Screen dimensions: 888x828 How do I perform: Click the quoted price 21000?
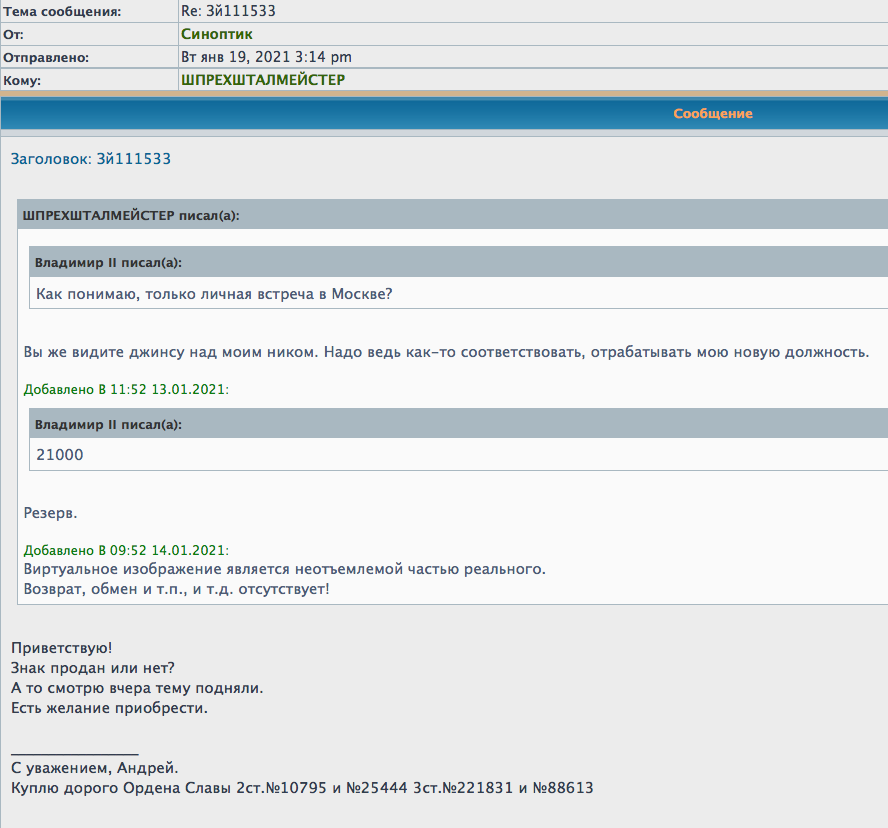coord(60,455)
